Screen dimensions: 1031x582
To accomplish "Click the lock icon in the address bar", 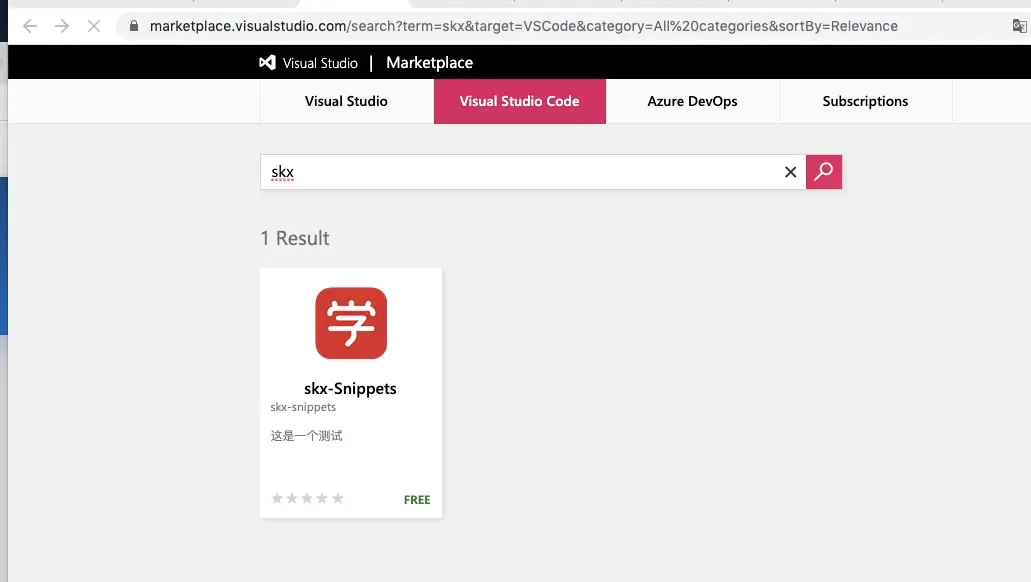I will click(x=134, y=26).
